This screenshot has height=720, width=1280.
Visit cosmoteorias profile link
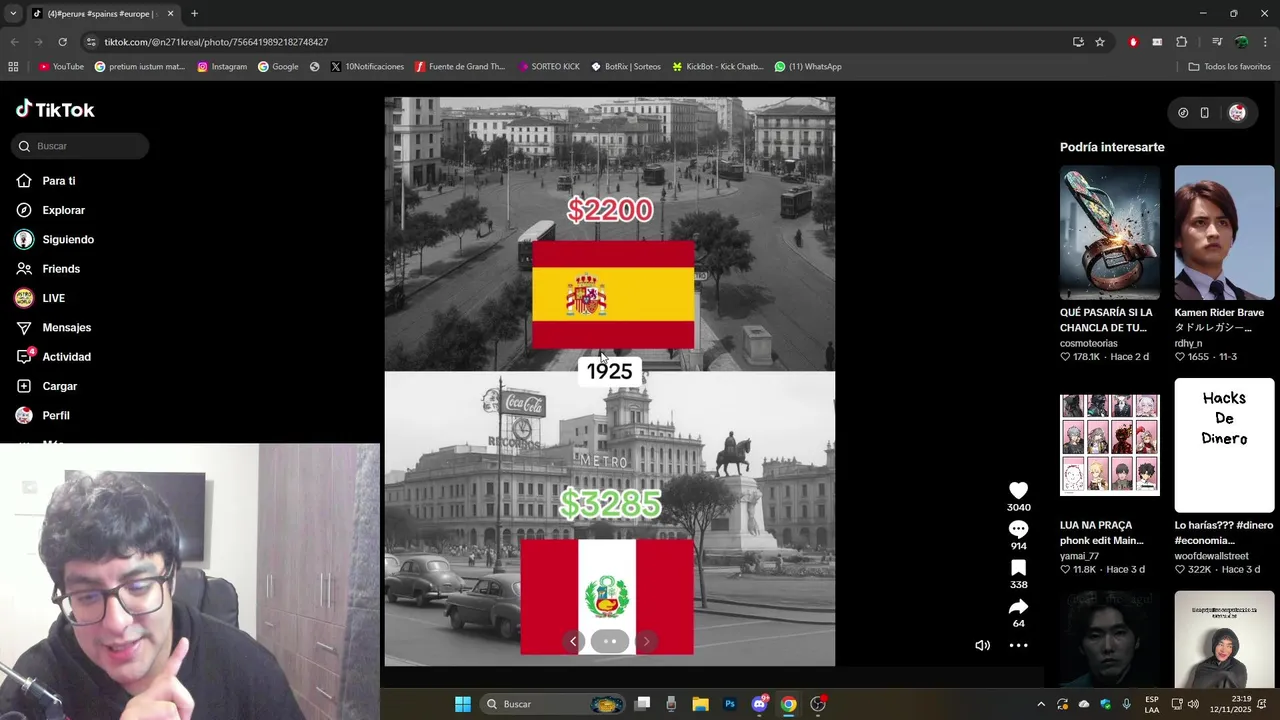[x=1089, y=343]
